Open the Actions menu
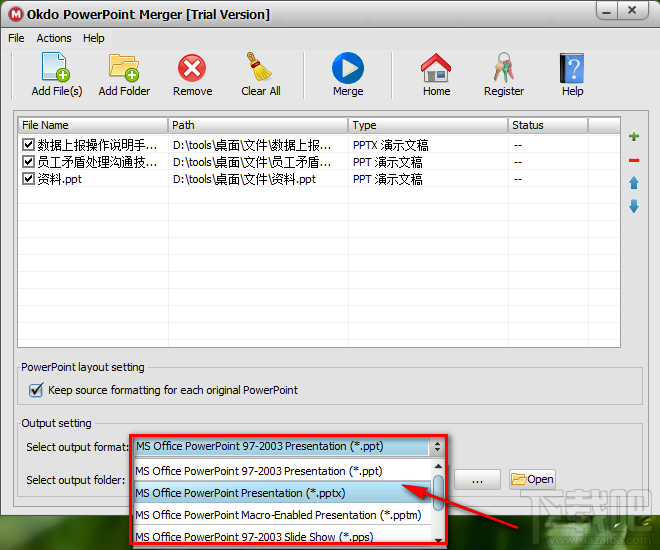This screenshot has width=660, height=550. pyautogui.click(x=54, y=38)
